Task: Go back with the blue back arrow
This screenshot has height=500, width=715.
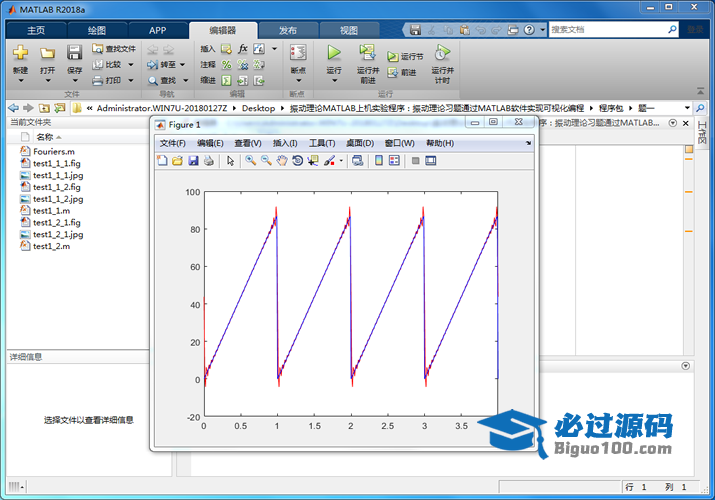Action: click(x=14, y=108)
